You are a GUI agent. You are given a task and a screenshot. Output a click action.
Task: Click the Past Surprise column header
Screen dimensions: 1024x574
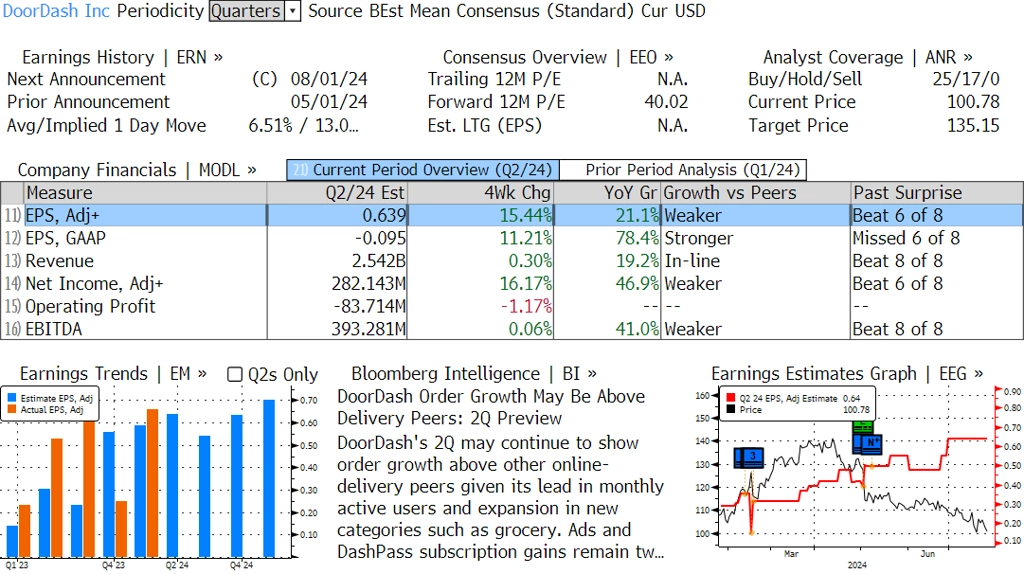(937, 193)
